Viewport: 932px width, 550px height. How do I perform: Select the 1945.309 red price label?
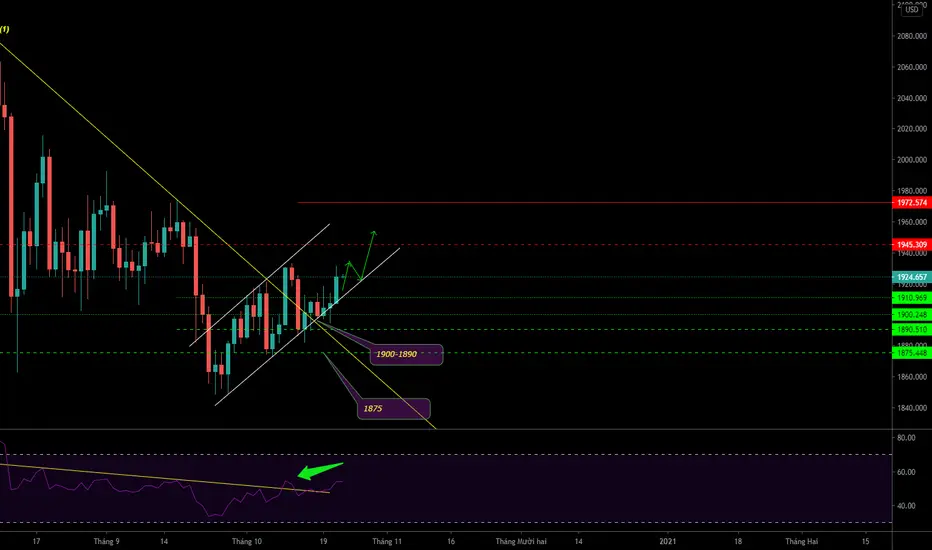[912, 244]
